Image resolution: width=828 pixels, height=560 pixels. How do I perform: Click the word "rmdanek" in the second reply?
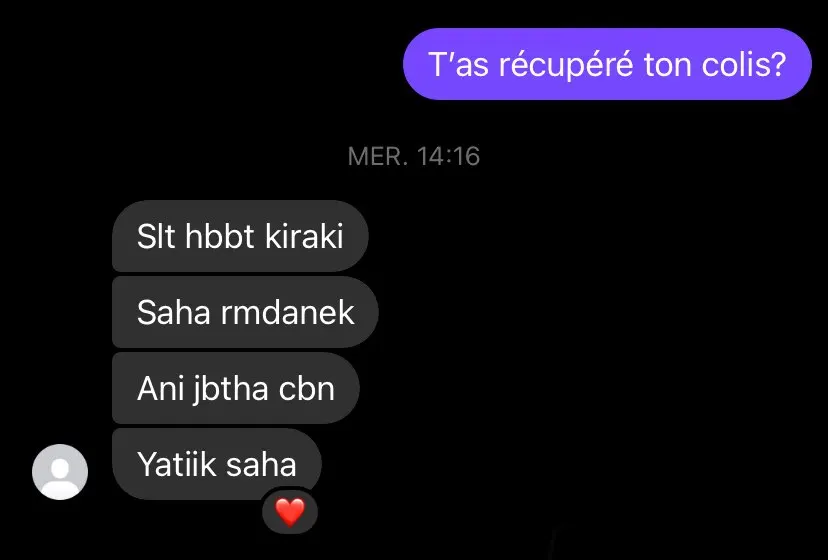coord(287,312)
